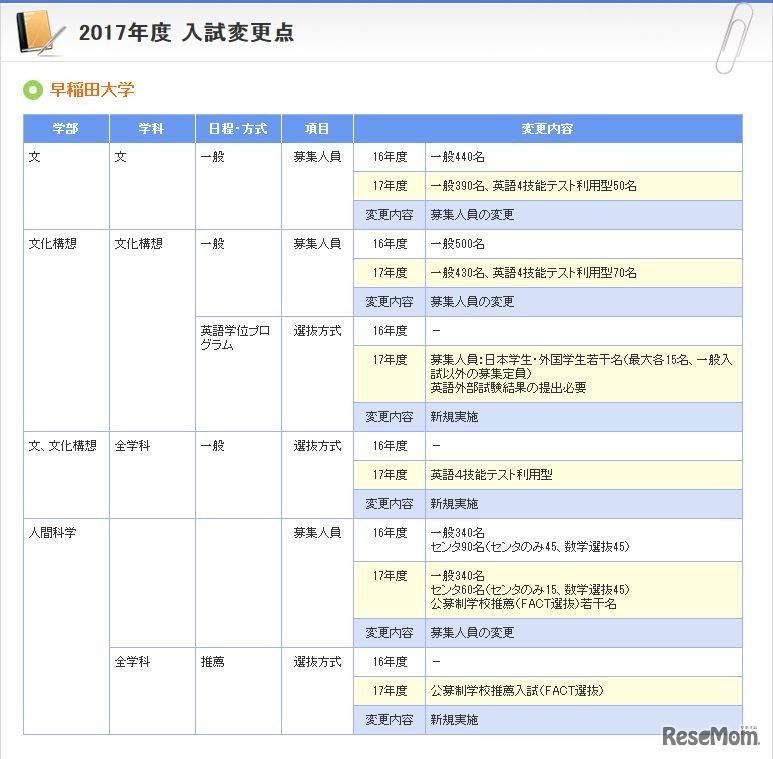Viewport: 773px width, 759px height.
Task: Select 公募制学校推薦入試(FACT選抜) cell
Action: 584,691
